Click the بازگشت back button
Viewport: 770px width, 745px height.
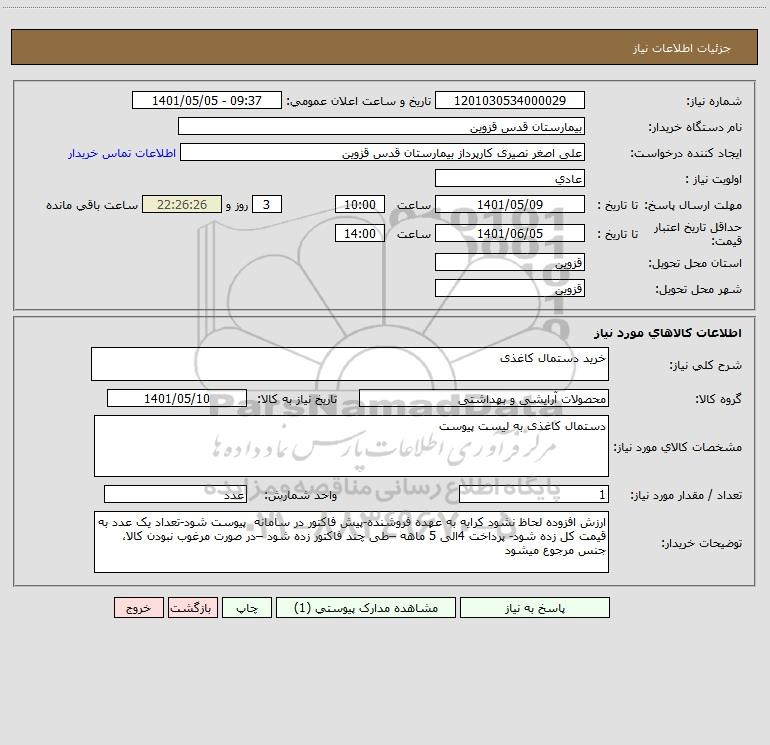click(x=192, y=608)
